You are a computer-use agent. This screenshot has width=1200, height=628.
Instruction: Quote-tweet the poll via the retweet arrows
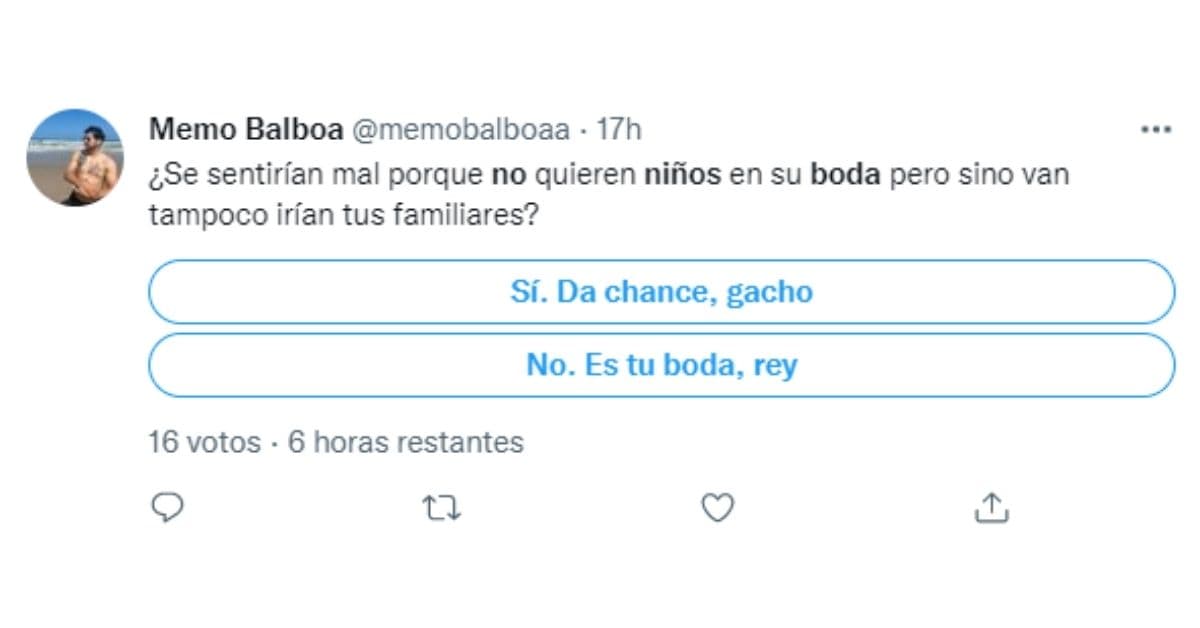click(441, 508)
